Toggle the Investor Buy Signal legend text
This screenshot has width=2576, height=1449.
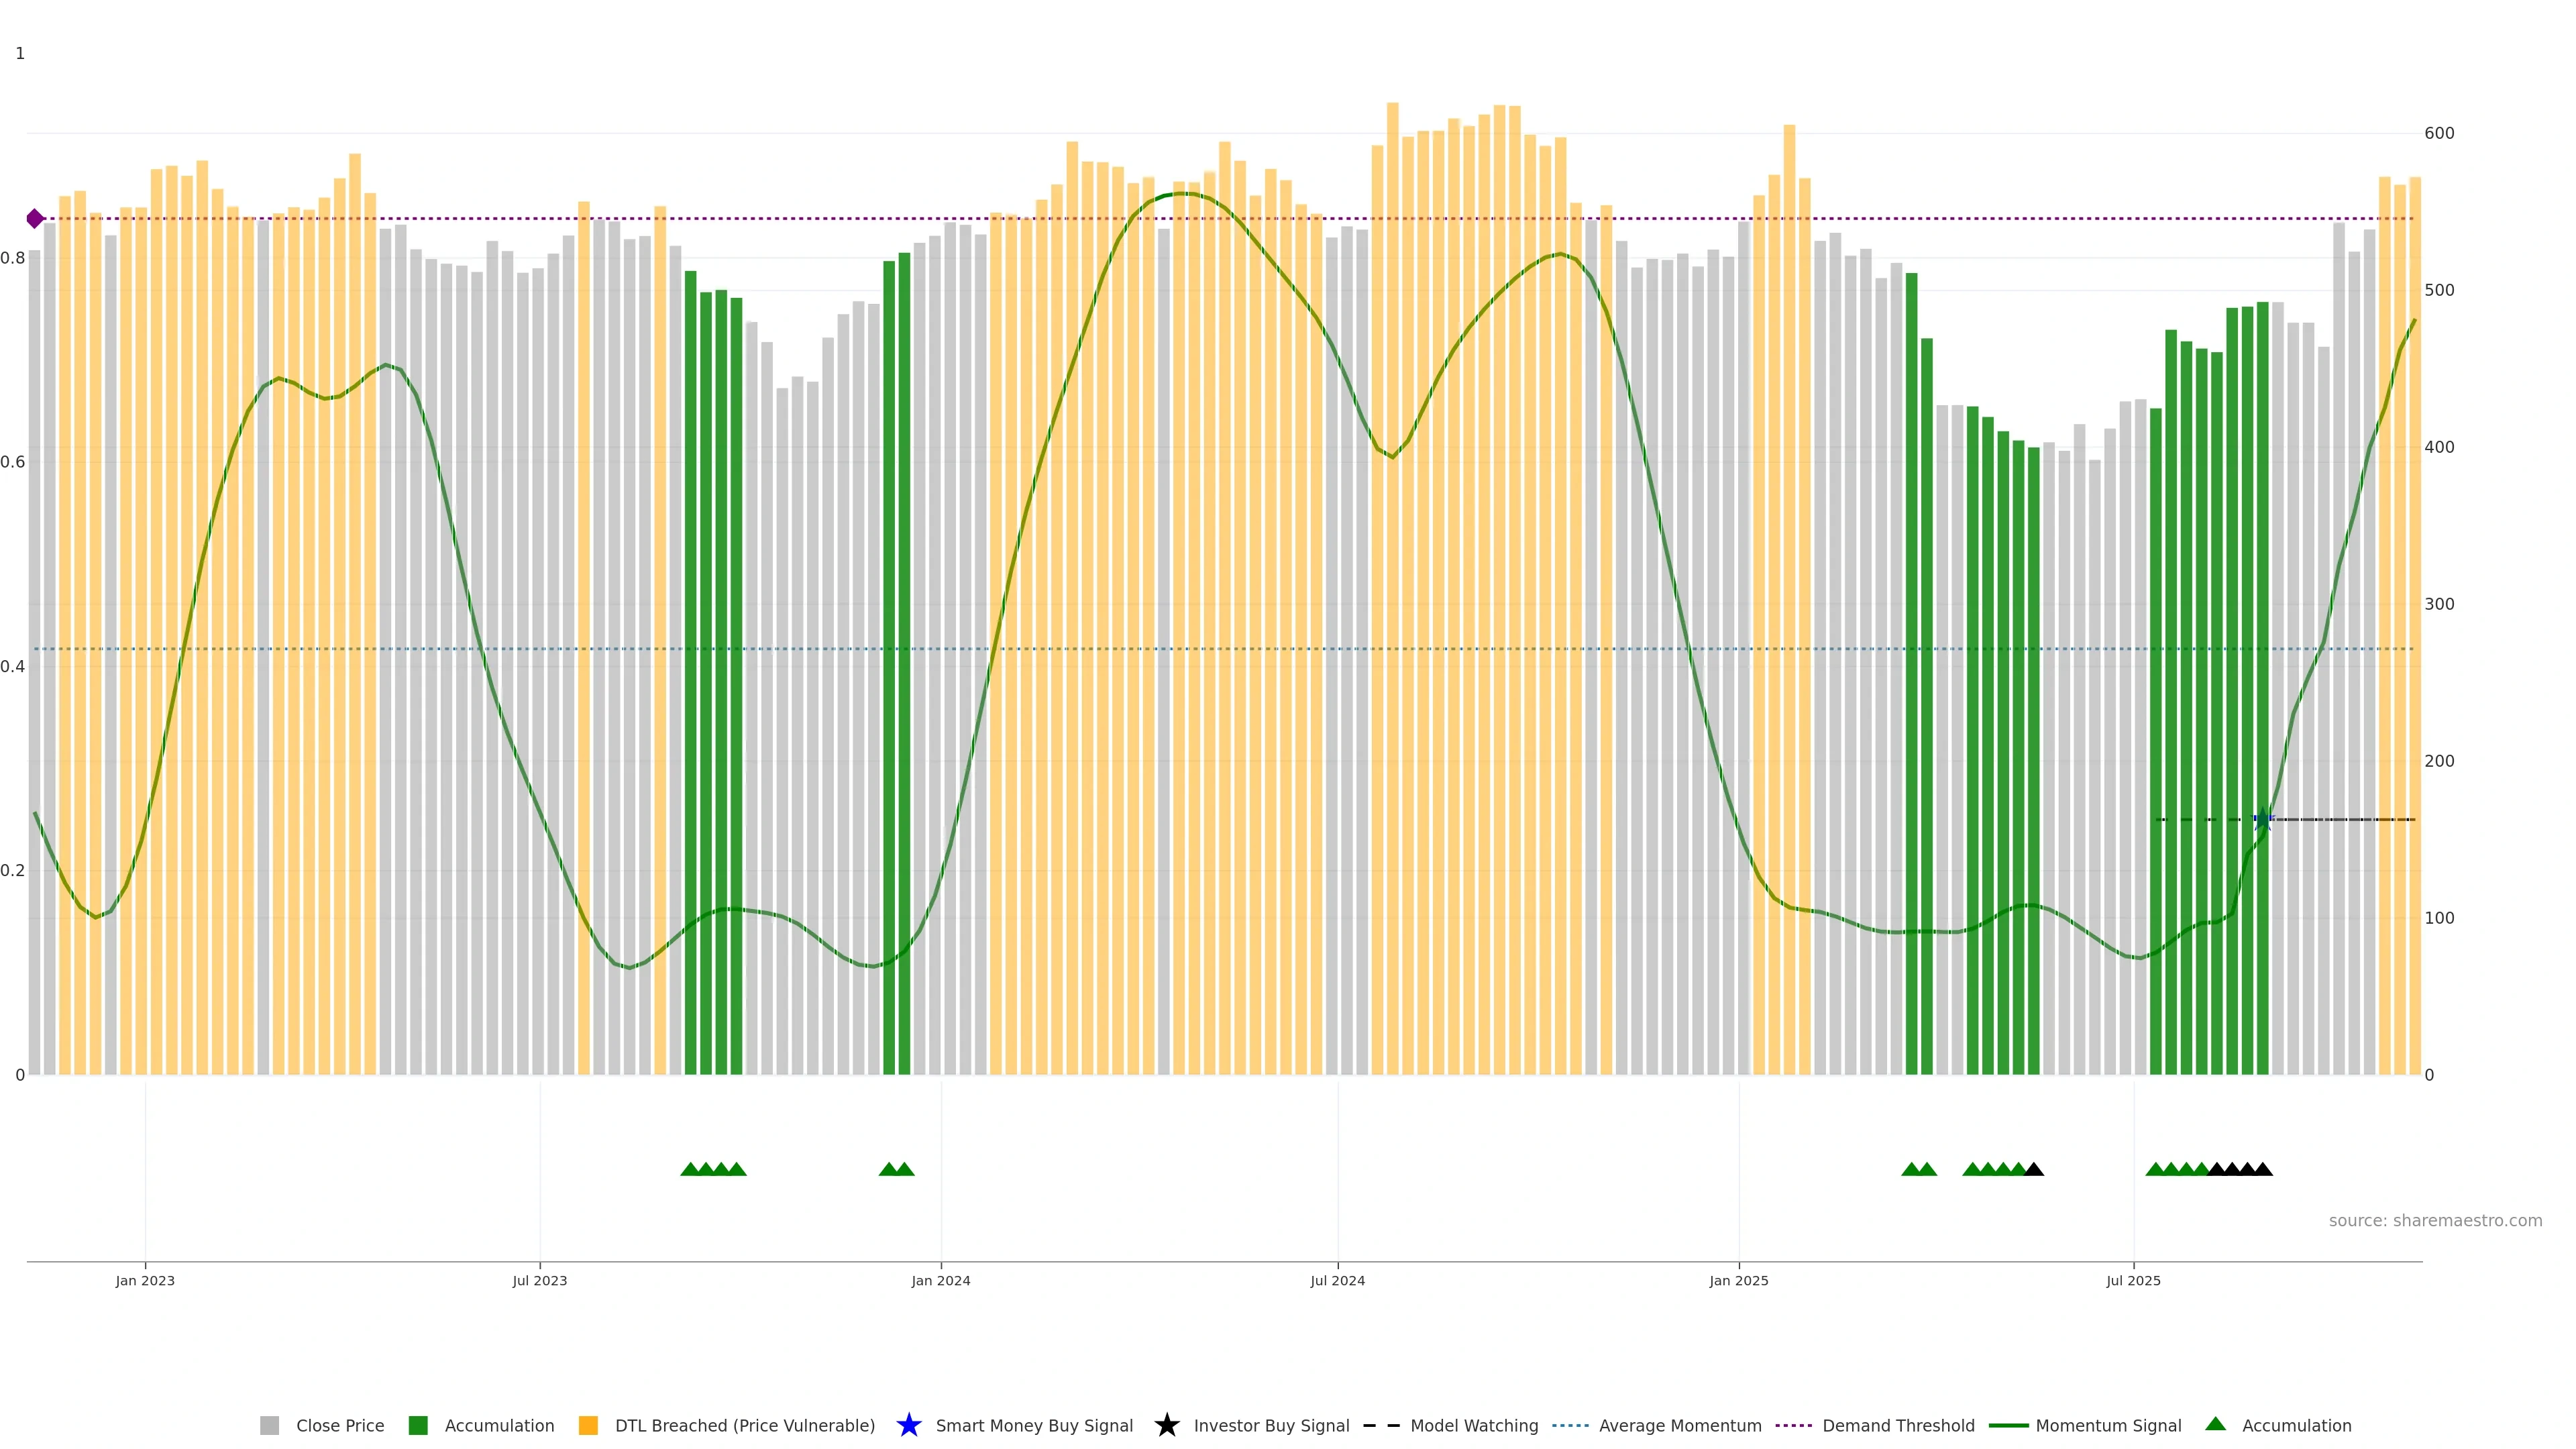[x=1271, y=1425]
